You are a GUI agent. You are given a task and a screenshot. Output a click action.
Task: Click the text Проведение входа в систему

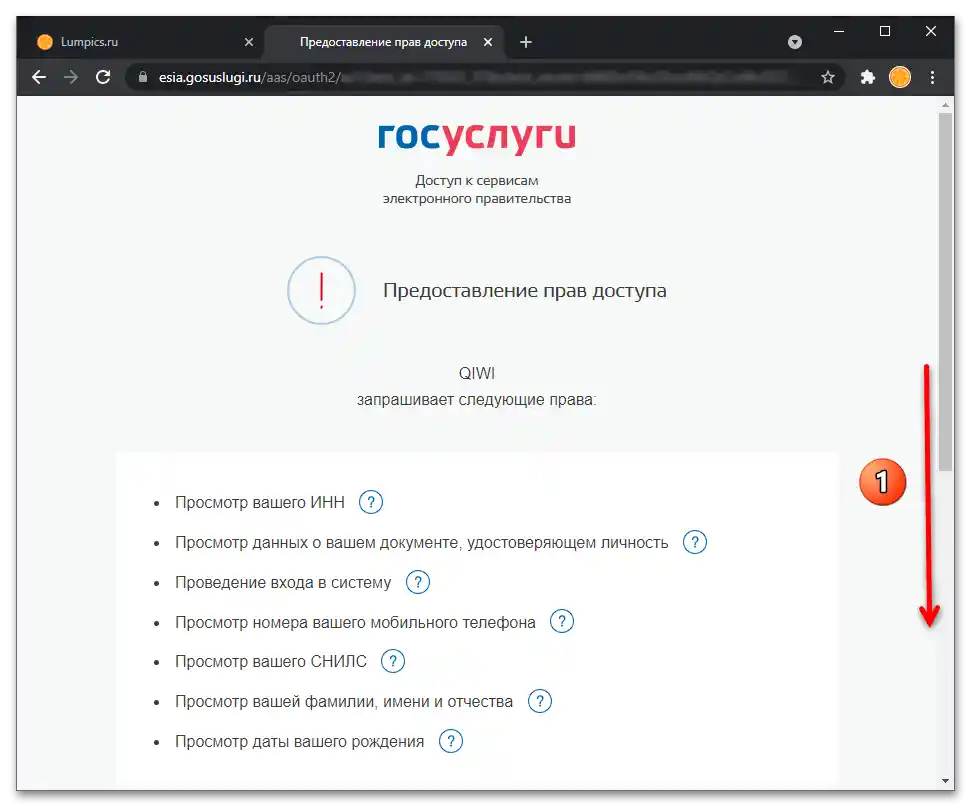283,583
